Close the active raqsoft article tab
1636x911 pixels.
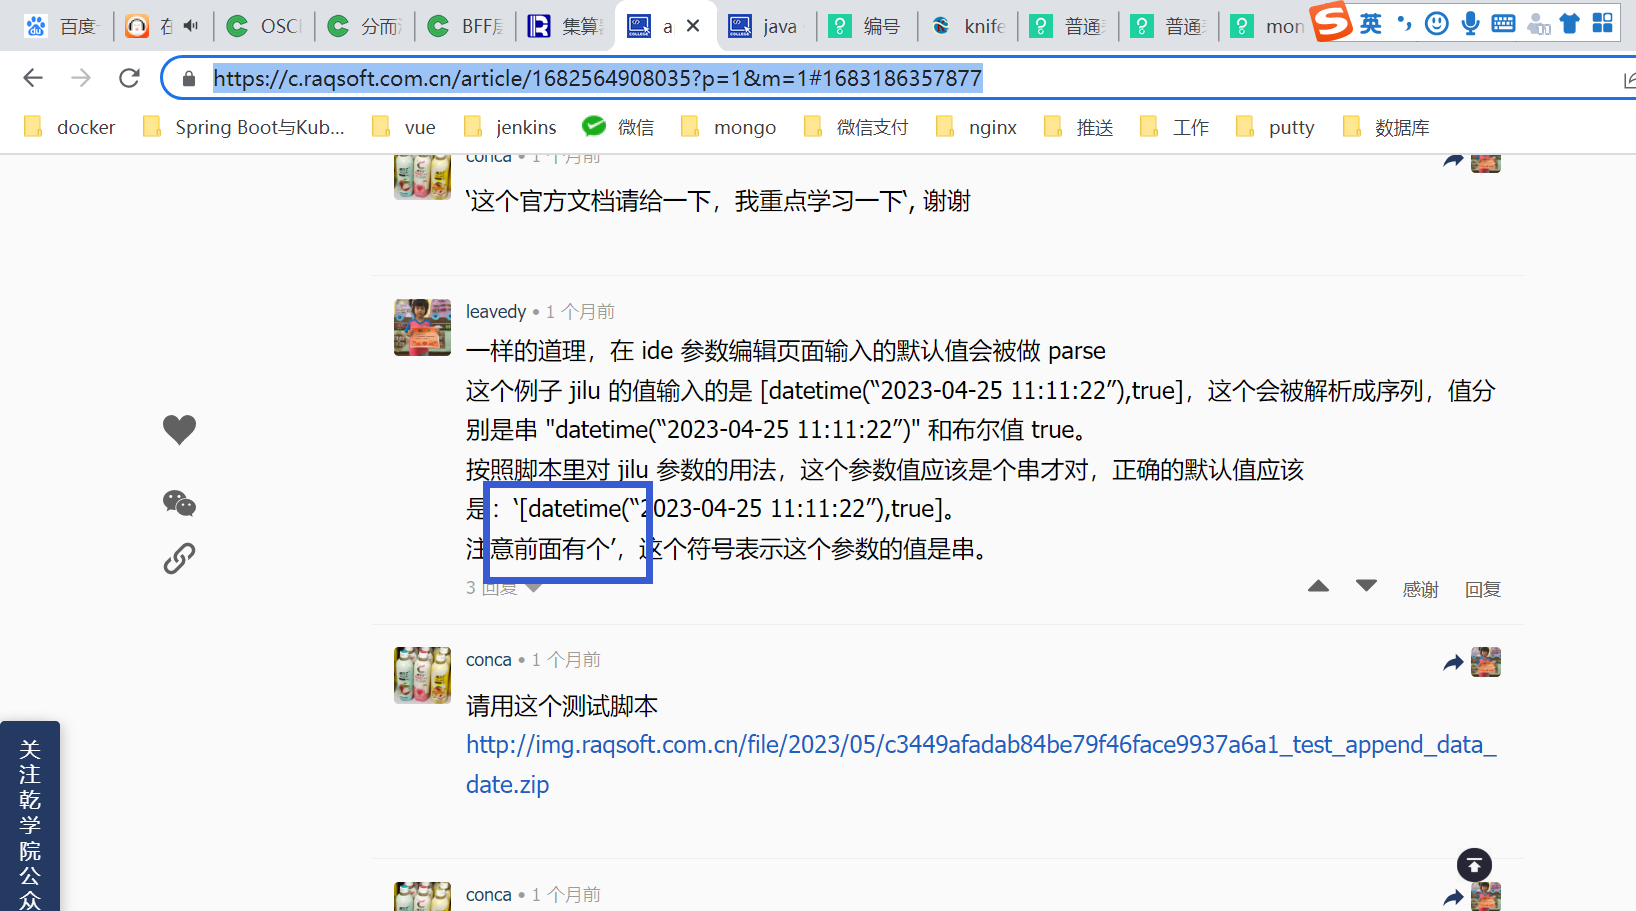(693, 26)
